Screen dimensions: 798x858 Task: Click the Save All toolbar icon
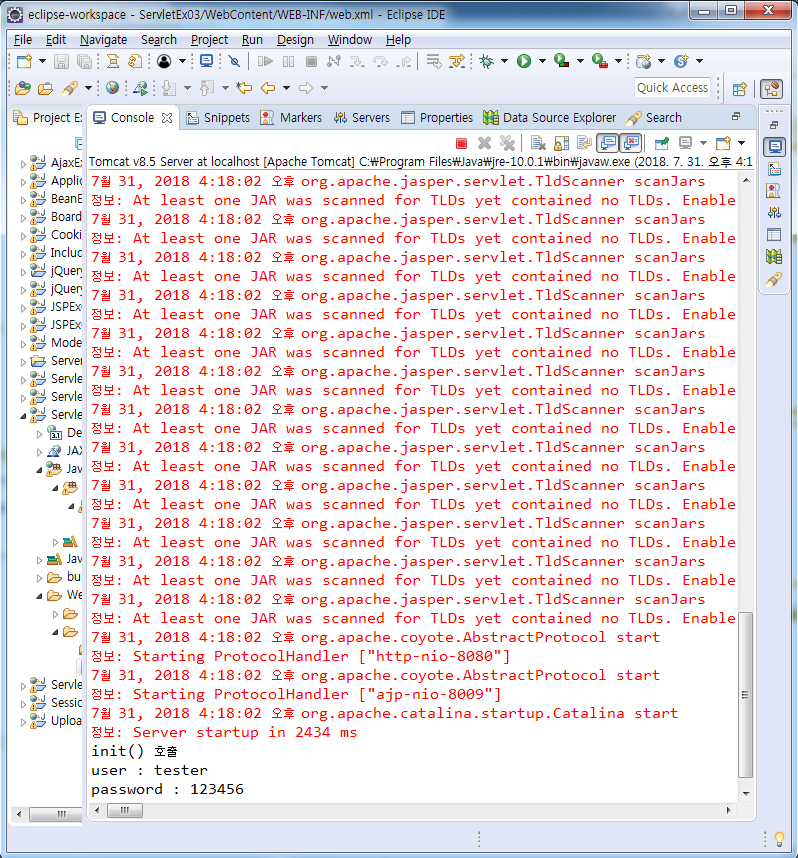click(x=84, y=61)
